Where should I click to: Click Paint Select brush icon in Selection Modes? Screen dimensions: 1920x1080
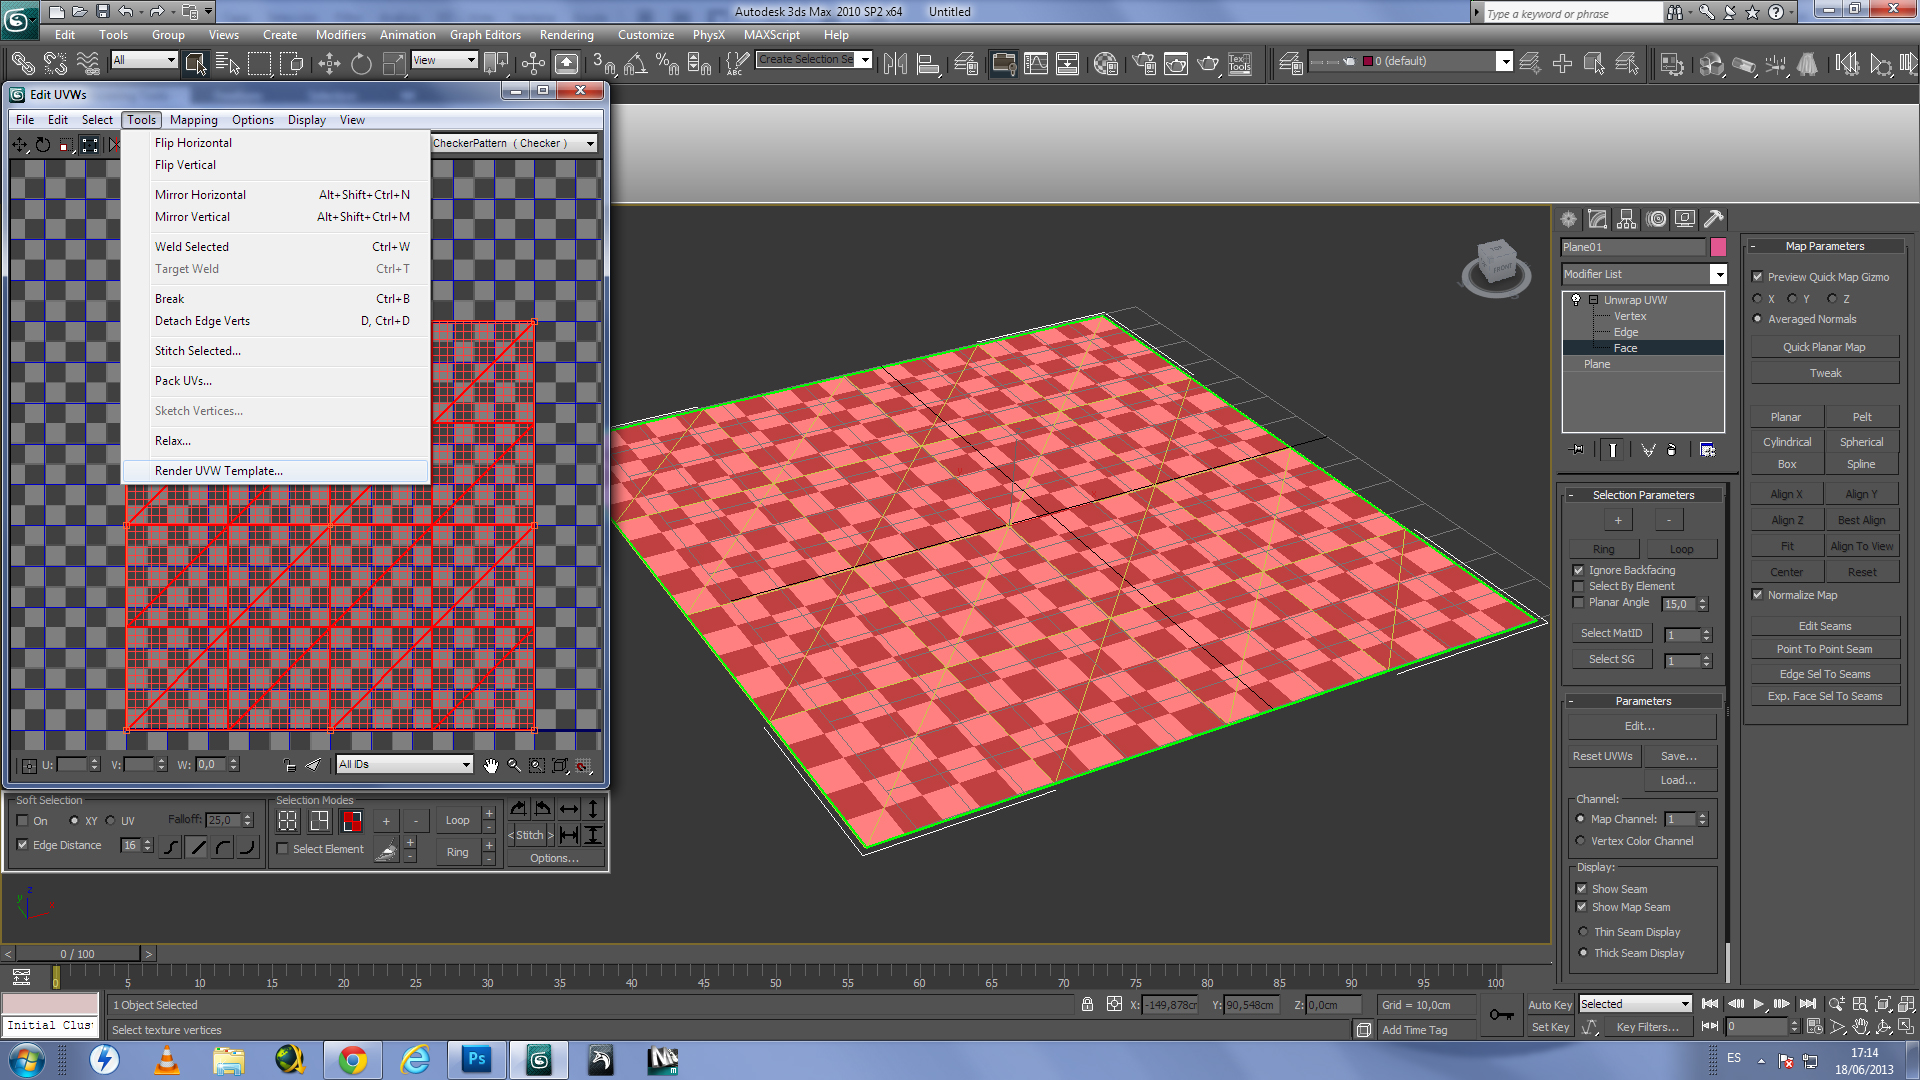coord(386,851)
